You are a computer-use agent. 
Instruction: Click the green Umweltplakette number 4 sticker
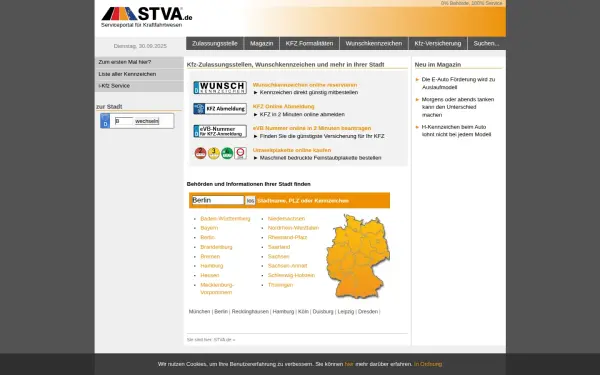click(x=227, y=153)
